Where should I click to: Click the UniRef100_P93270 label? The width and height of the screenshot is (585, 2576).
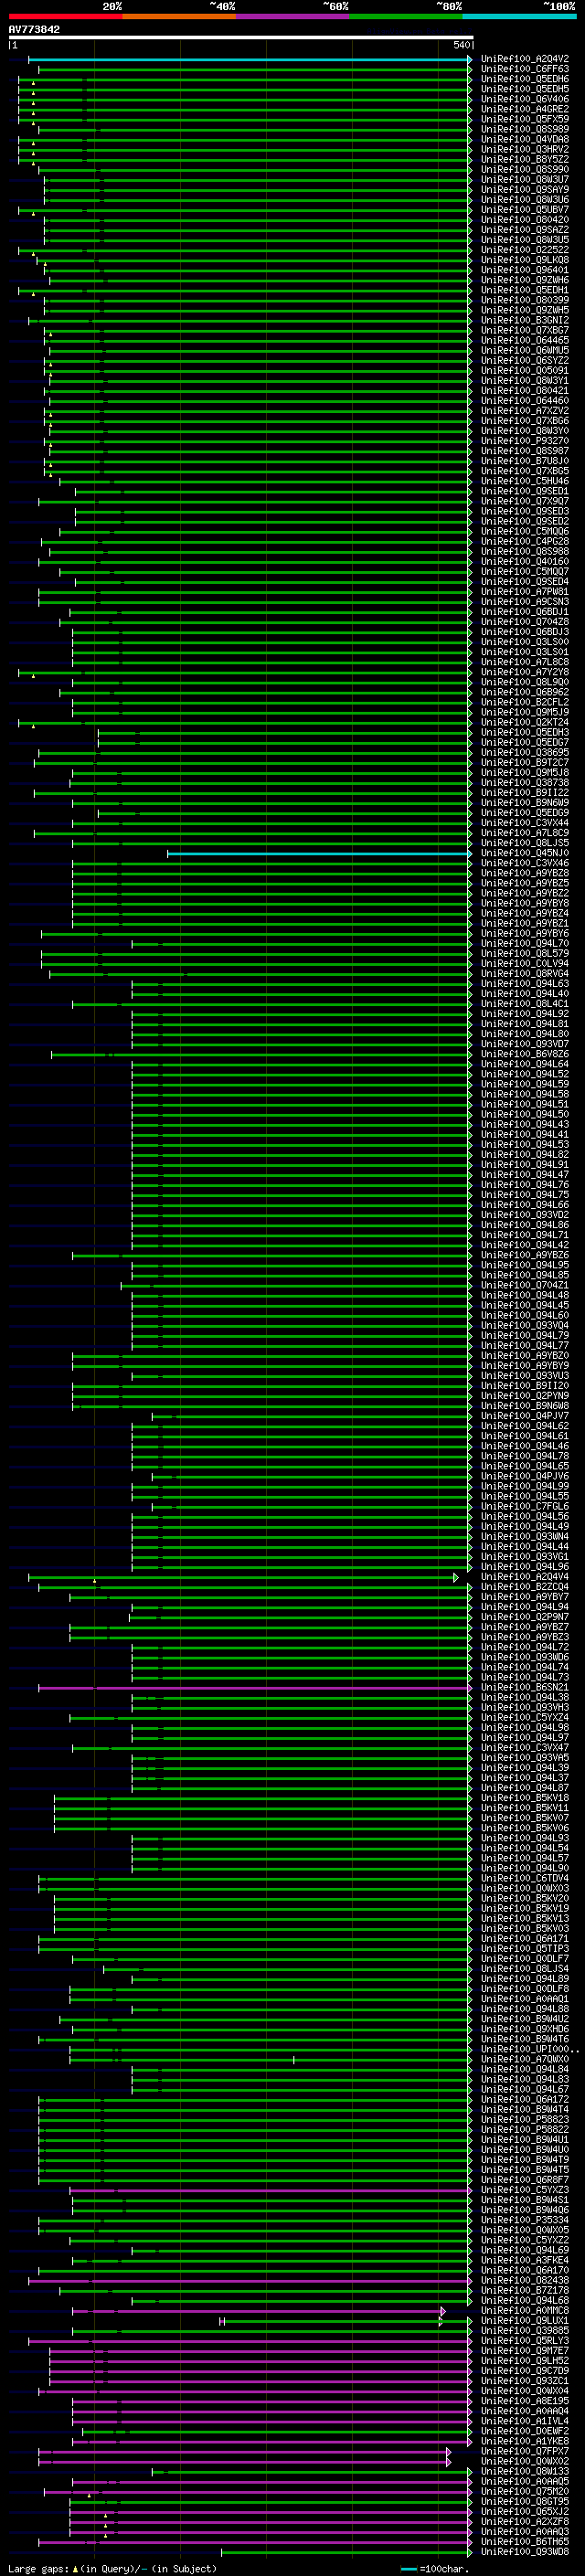[525, 441]
